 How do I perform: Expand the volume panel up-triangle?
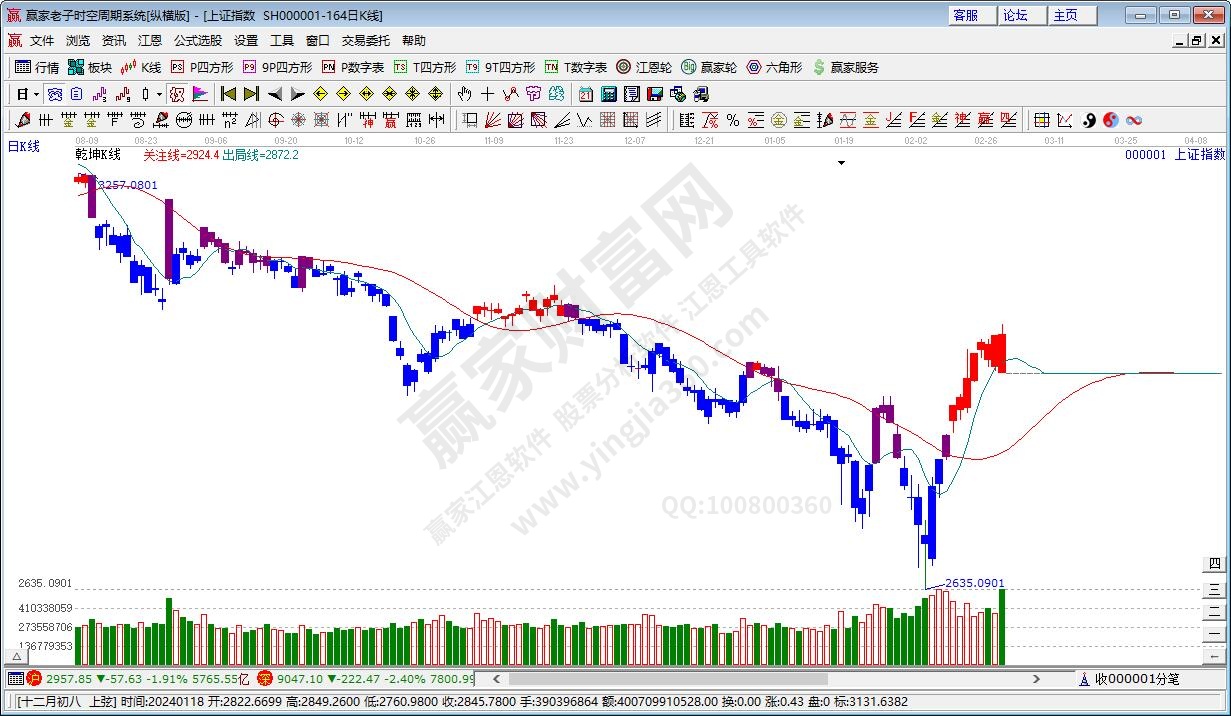coord(16,657)
